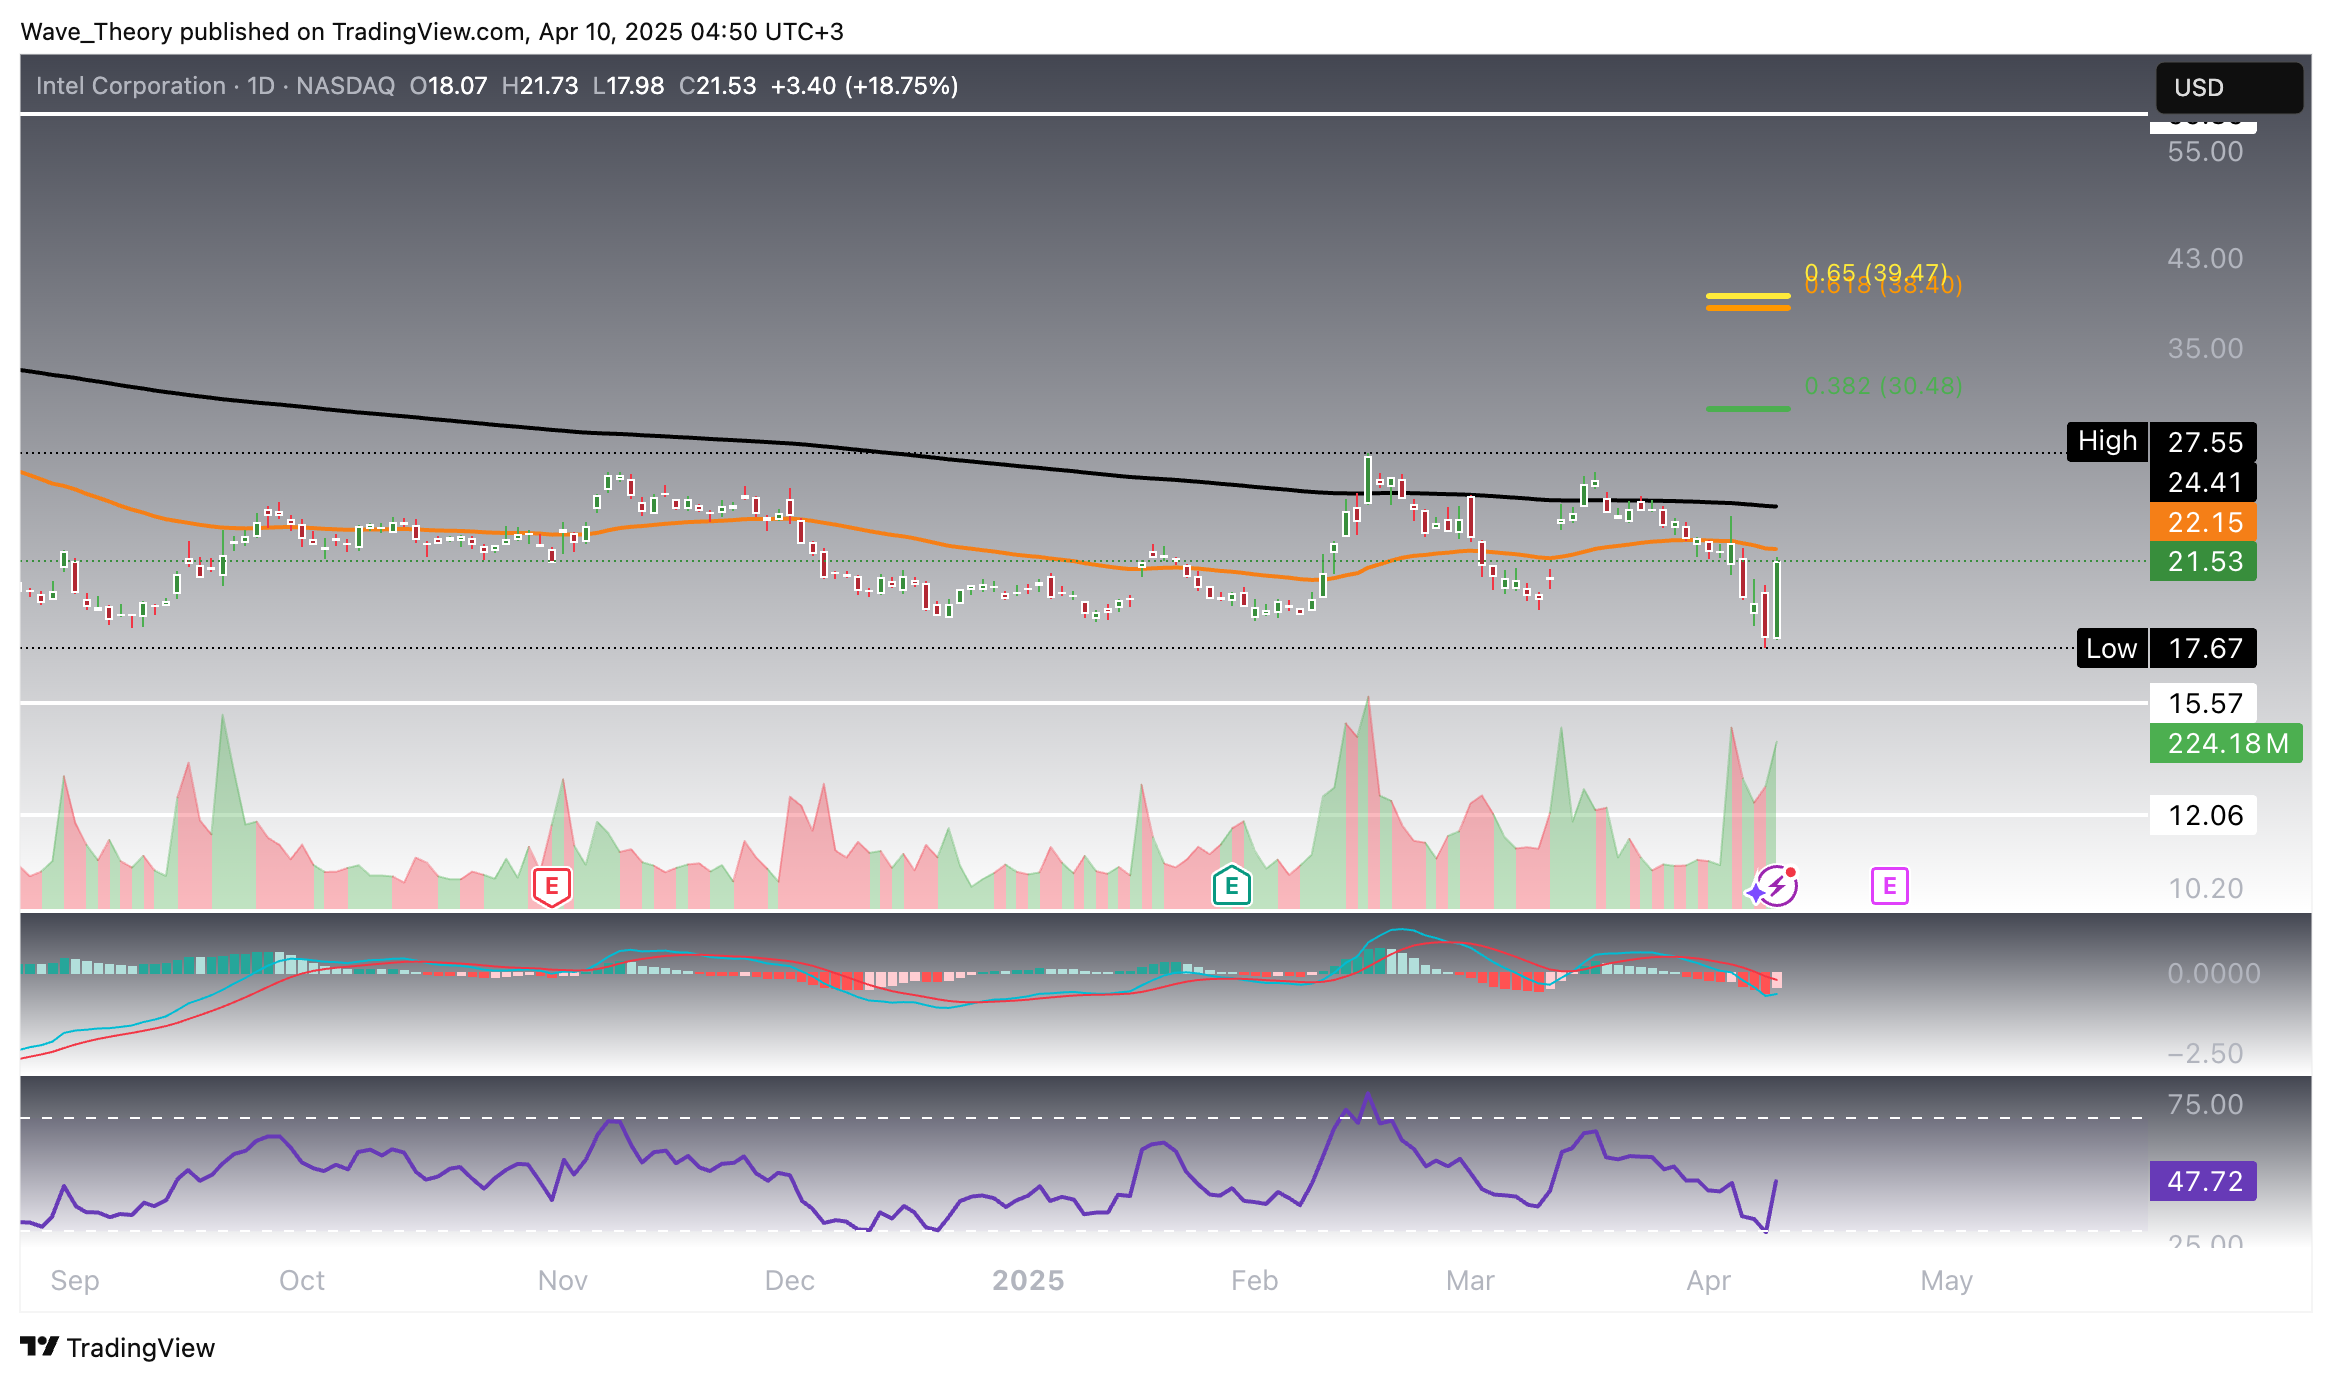The image size is (2332, 1382).
Task: Click the 43.00 price axis label
Action: [2205, 259]
